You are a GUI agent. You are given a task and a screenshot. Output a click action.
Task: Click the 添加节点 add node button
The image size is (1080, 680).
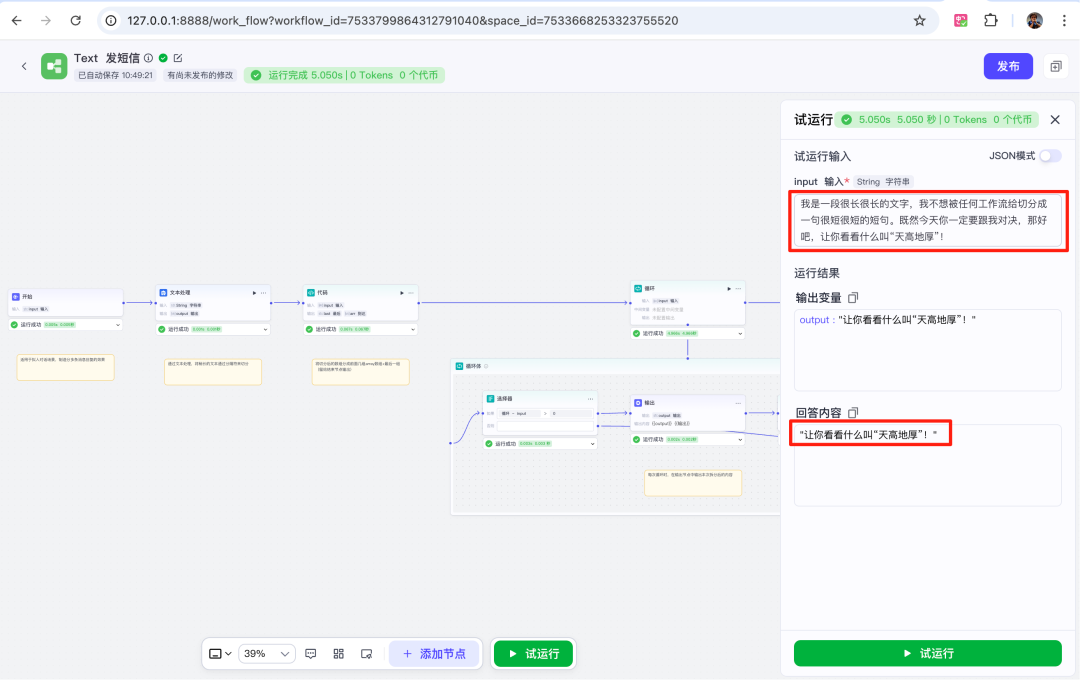tap(435, 654)
